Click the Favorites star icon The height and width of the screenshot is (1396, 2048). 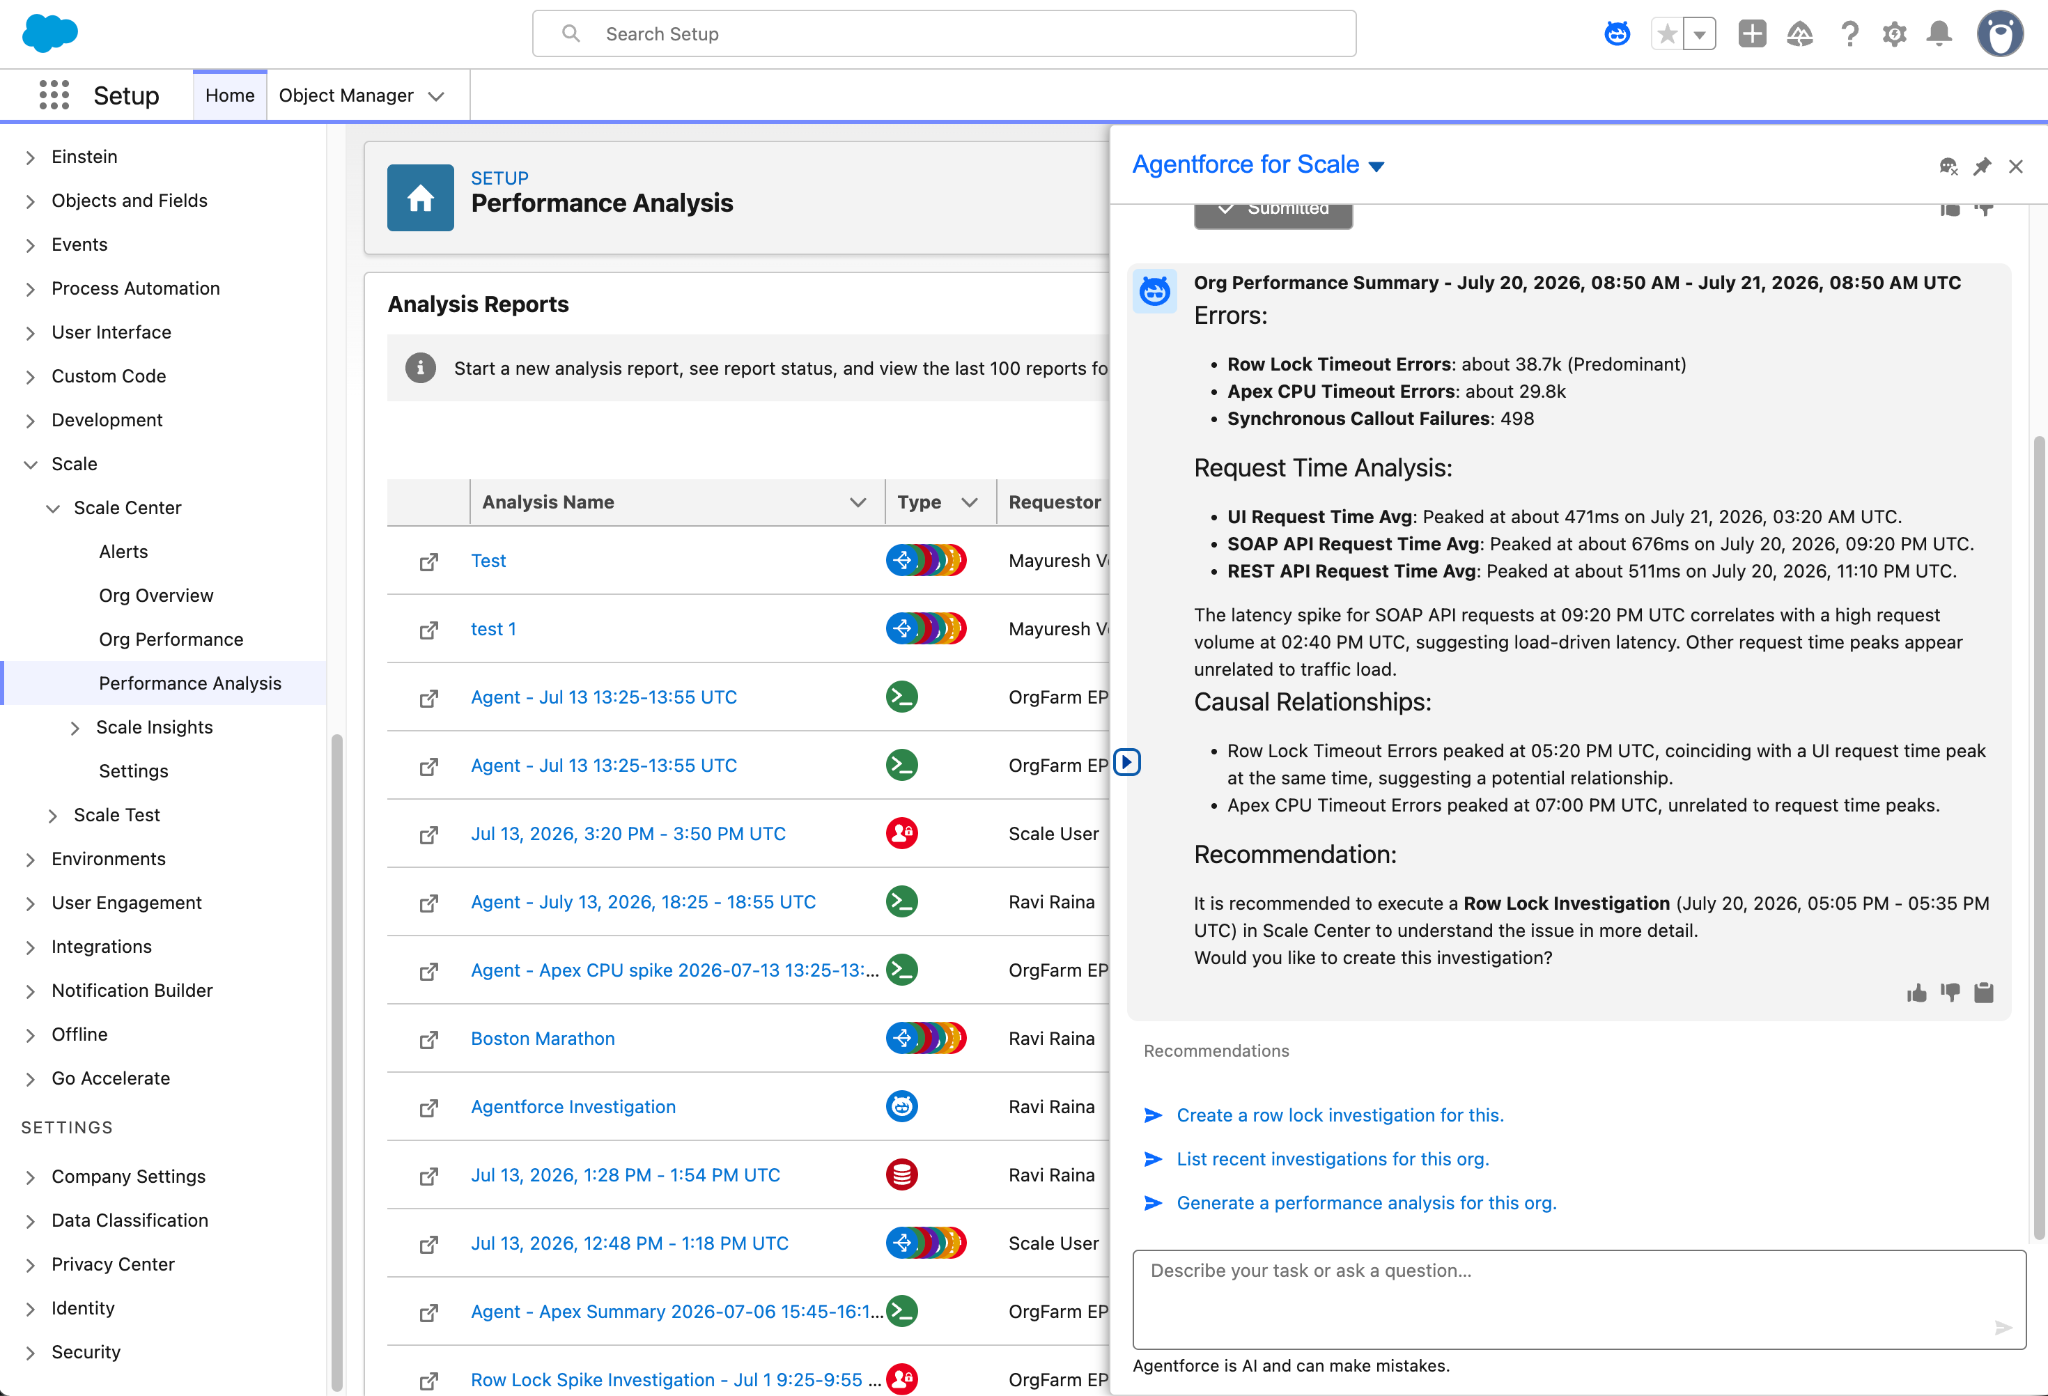1667,34
